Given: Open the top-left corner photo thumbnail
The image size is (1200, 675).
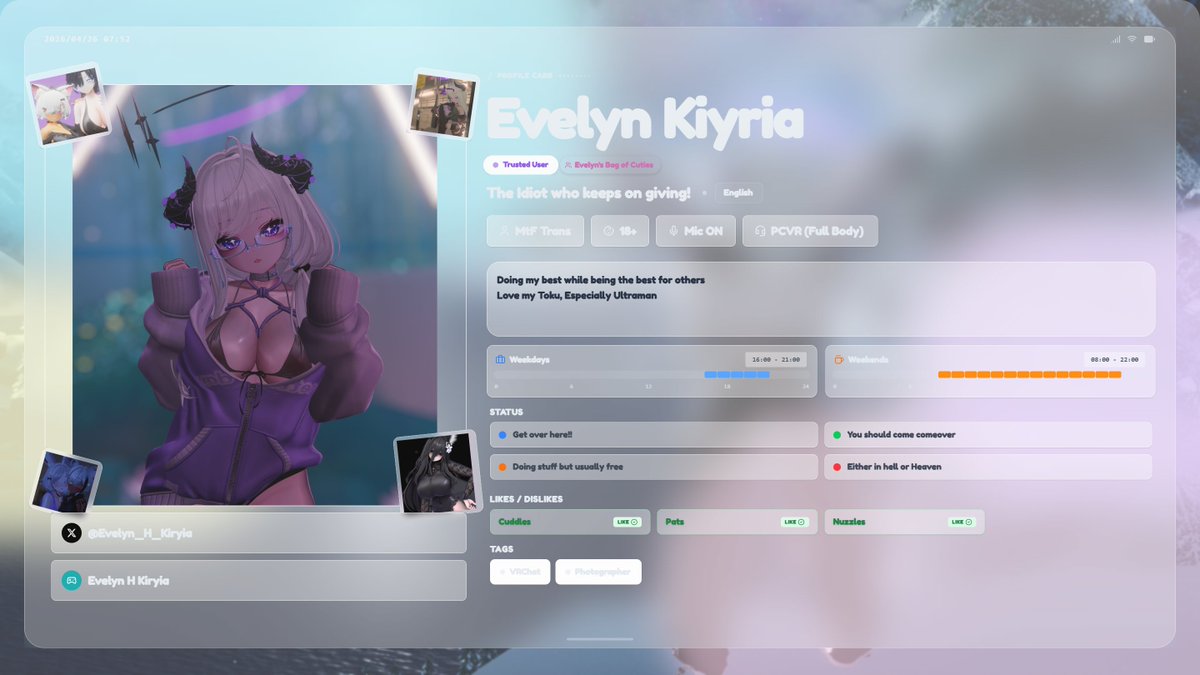Looking at the screenshot, I should [70, 107].
